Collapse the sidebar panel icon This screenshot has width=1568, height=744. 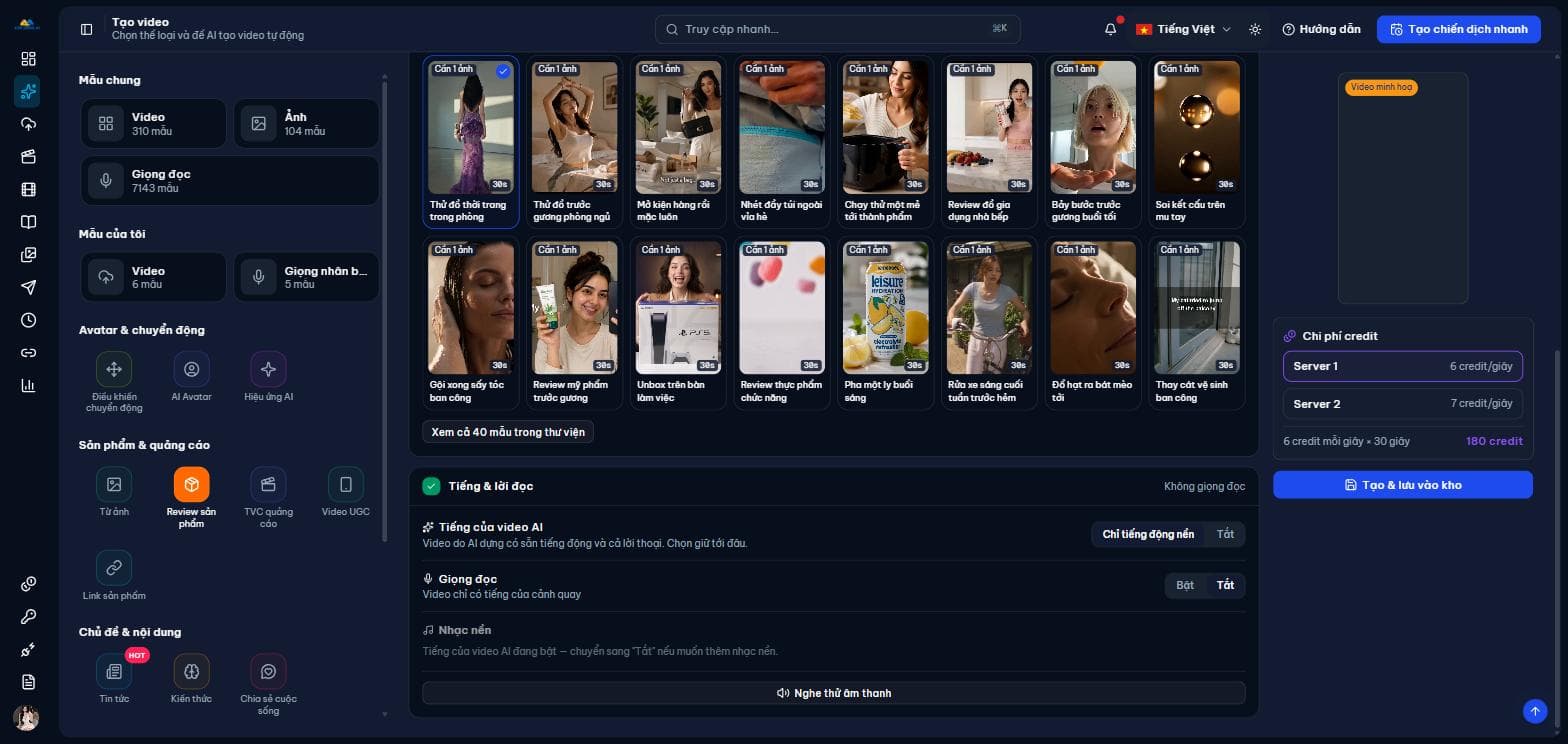click(87, 29)
